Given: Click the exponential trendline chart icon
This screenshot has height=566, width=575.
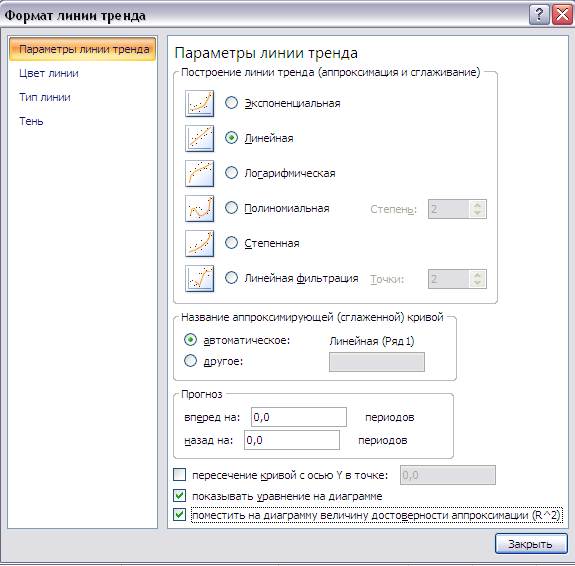Looking at the screenshot, I should click(199, 103).
